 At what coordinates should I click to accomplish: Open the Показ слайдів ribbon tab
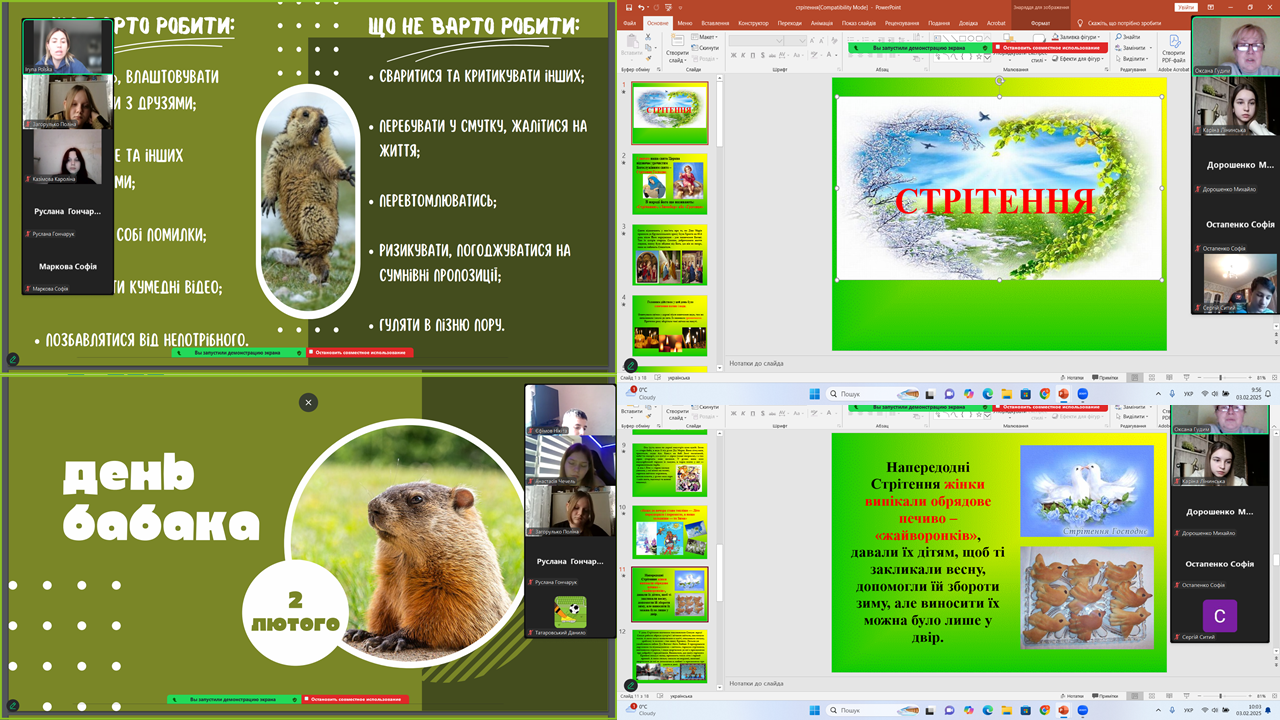click(858, 23)
